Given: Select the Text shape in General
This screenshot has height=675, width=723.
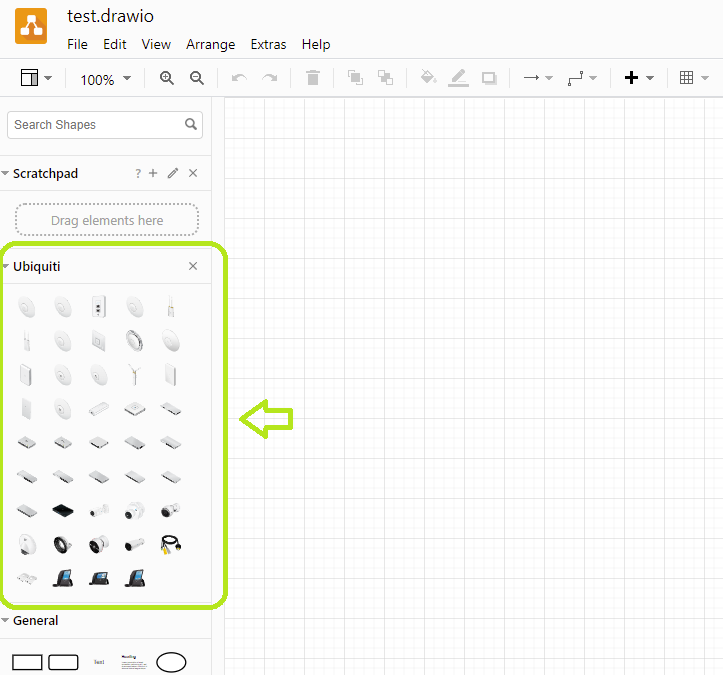Looking at the screenshot, I should coord(99,662).
